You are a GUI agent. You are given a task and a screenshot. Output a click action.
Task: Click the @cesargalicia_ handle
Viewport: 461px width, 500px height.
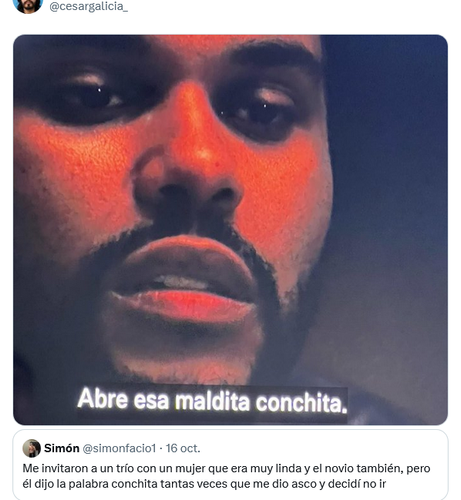coord(88,6)
